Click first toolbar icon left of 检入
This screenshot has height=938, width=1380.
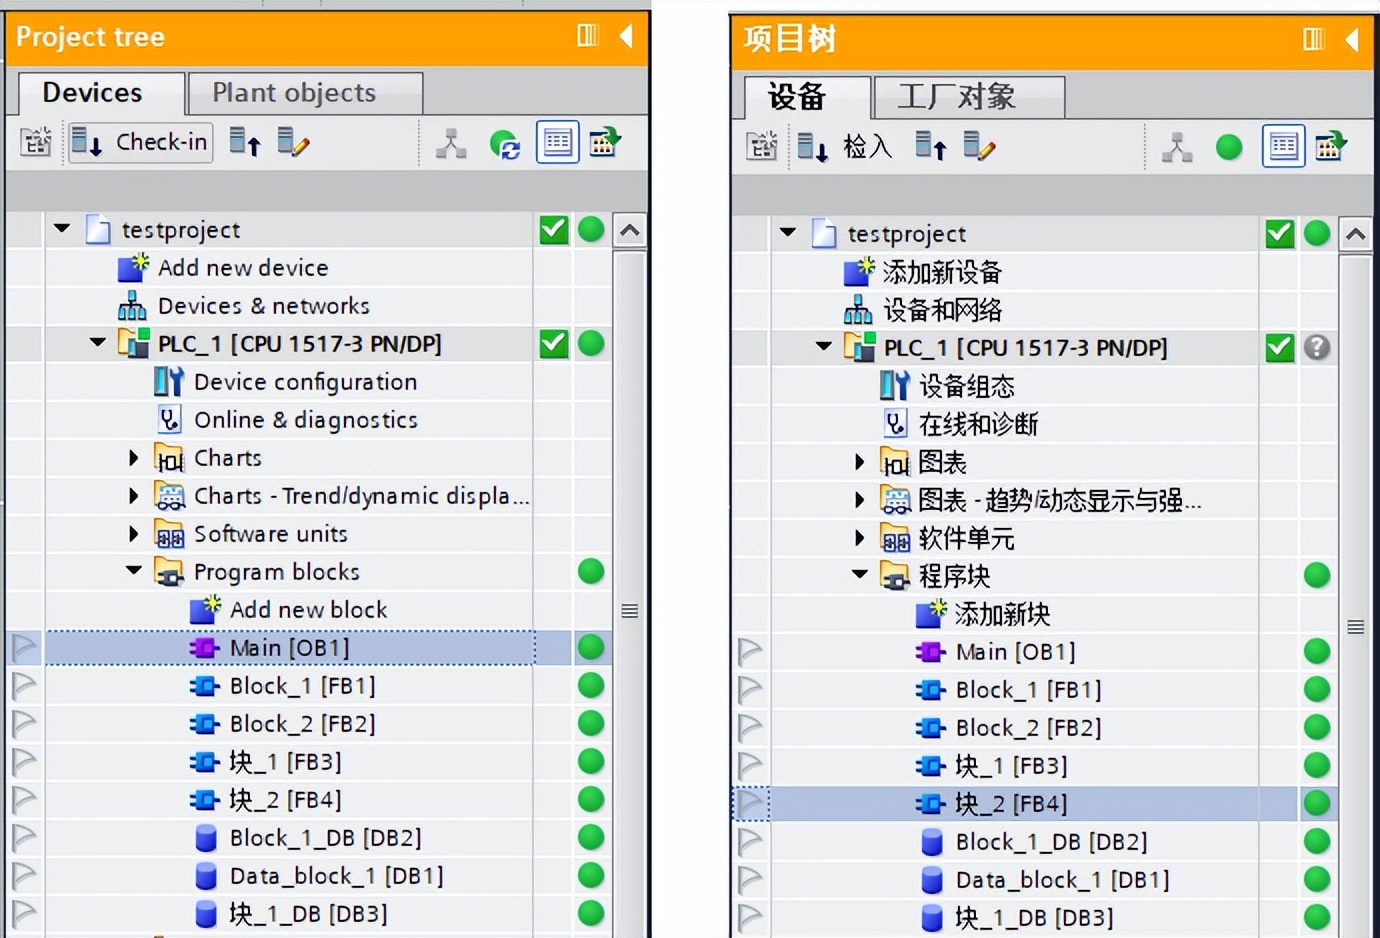[762, 148]
